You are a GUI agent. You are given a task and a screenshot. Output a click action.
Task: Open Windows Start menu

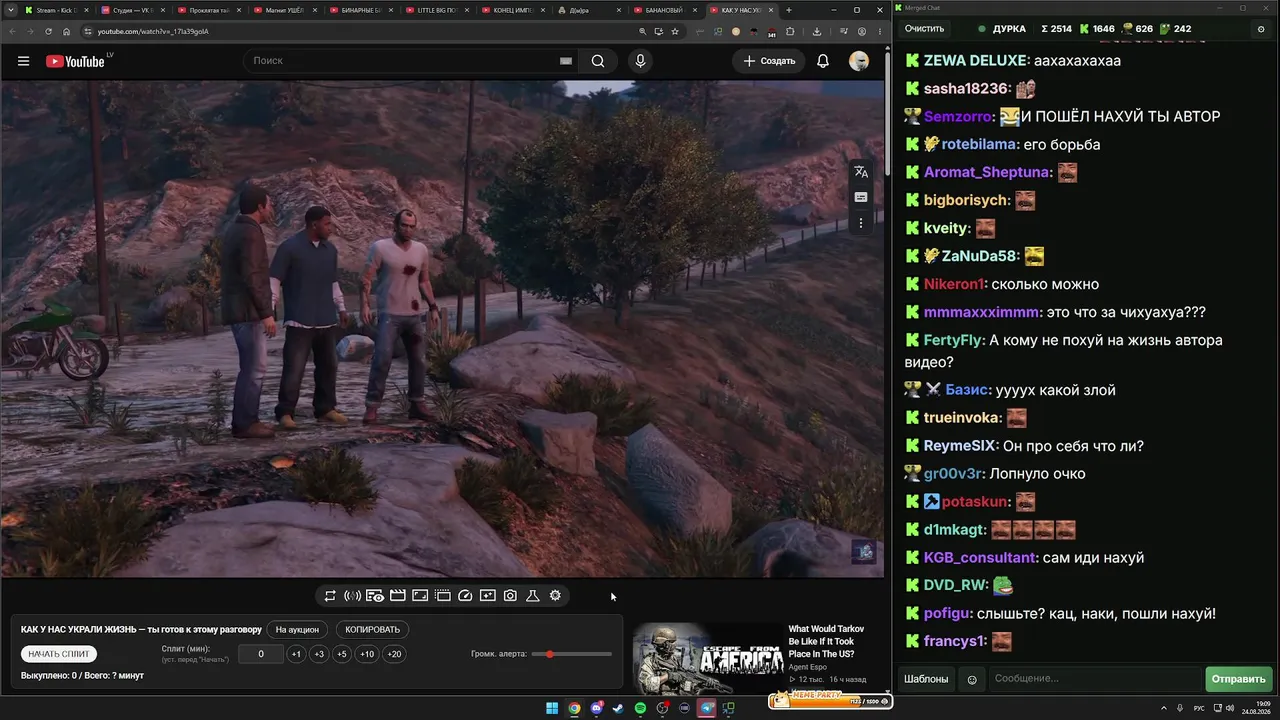tap(552, 708)
